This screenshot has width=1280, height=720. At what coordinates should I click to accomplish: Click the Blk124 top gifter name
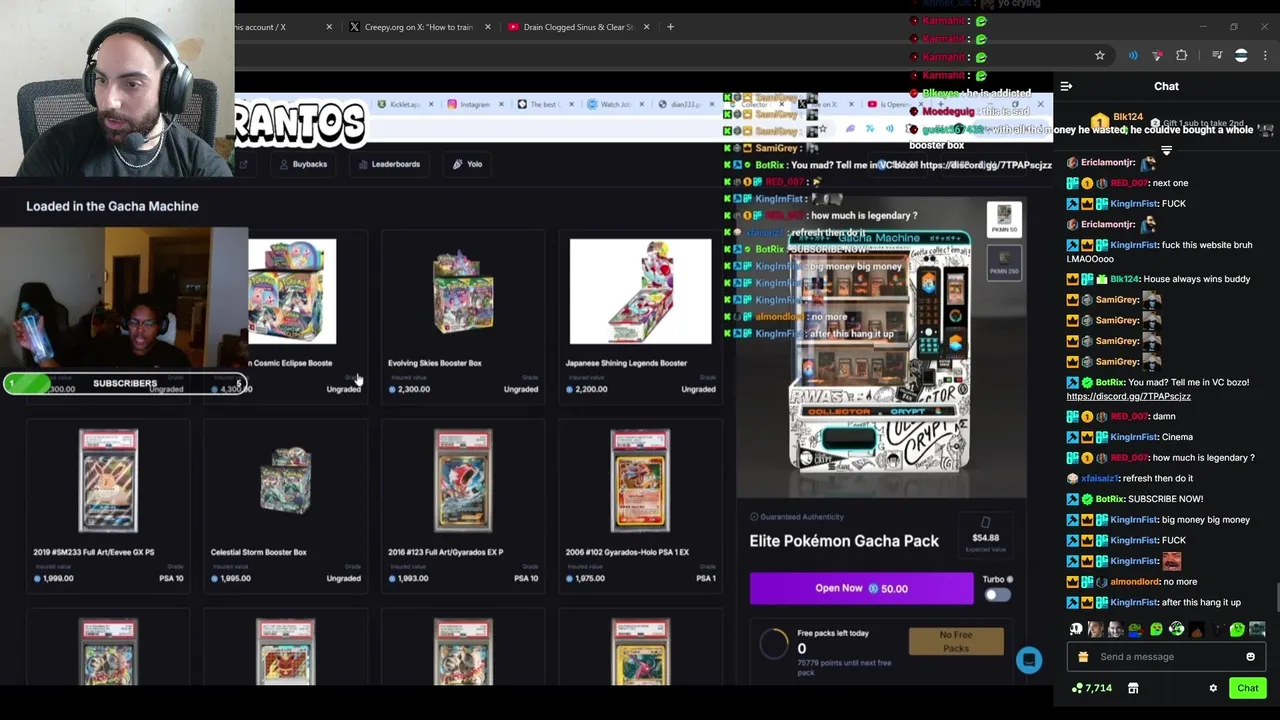[x=1127, y=118]
